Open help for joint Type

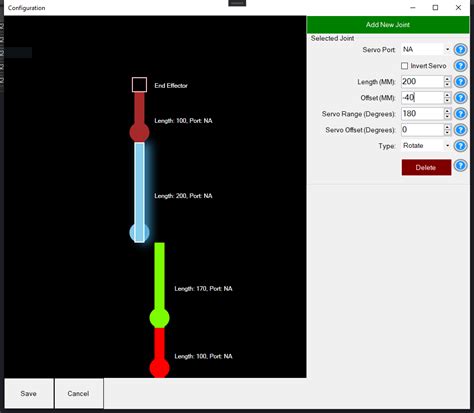(x=460, y=146)
